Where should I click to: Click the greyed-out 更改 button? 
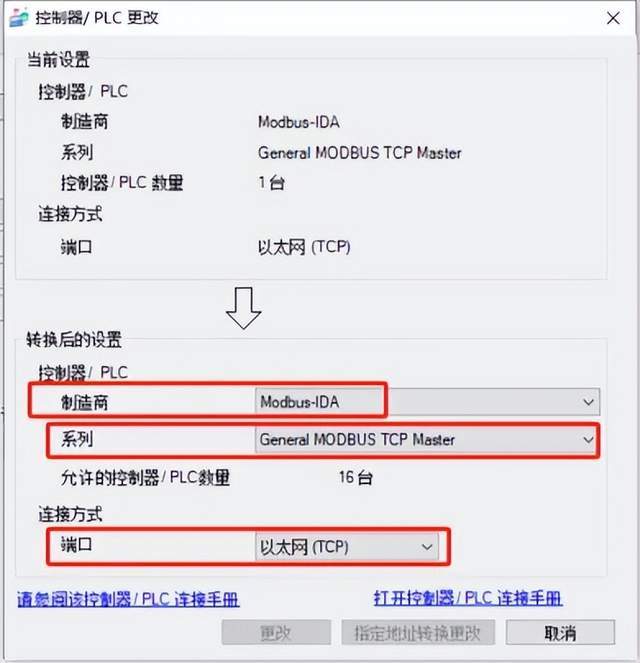[276, 633]
